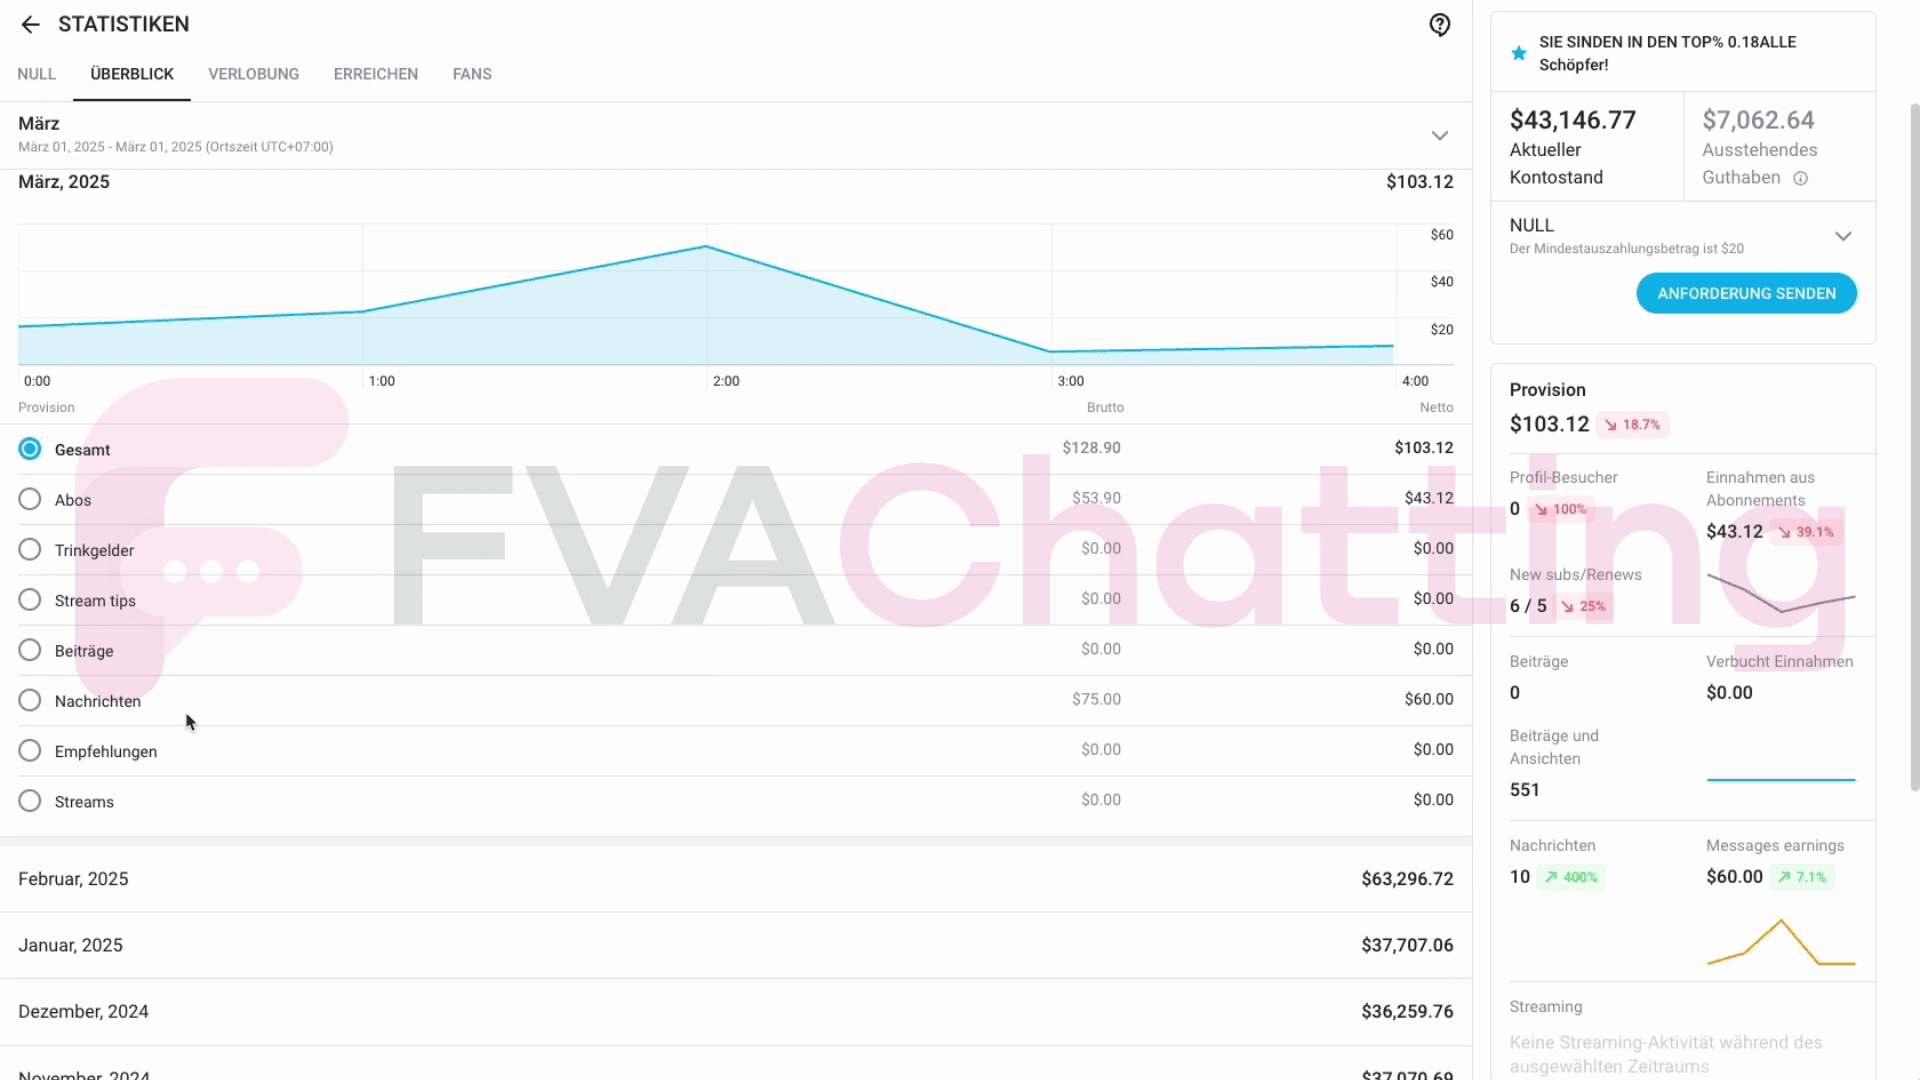This screenshot has height=1080, width=1920.
Task: Select the Abos radio button
Action: 29,498
